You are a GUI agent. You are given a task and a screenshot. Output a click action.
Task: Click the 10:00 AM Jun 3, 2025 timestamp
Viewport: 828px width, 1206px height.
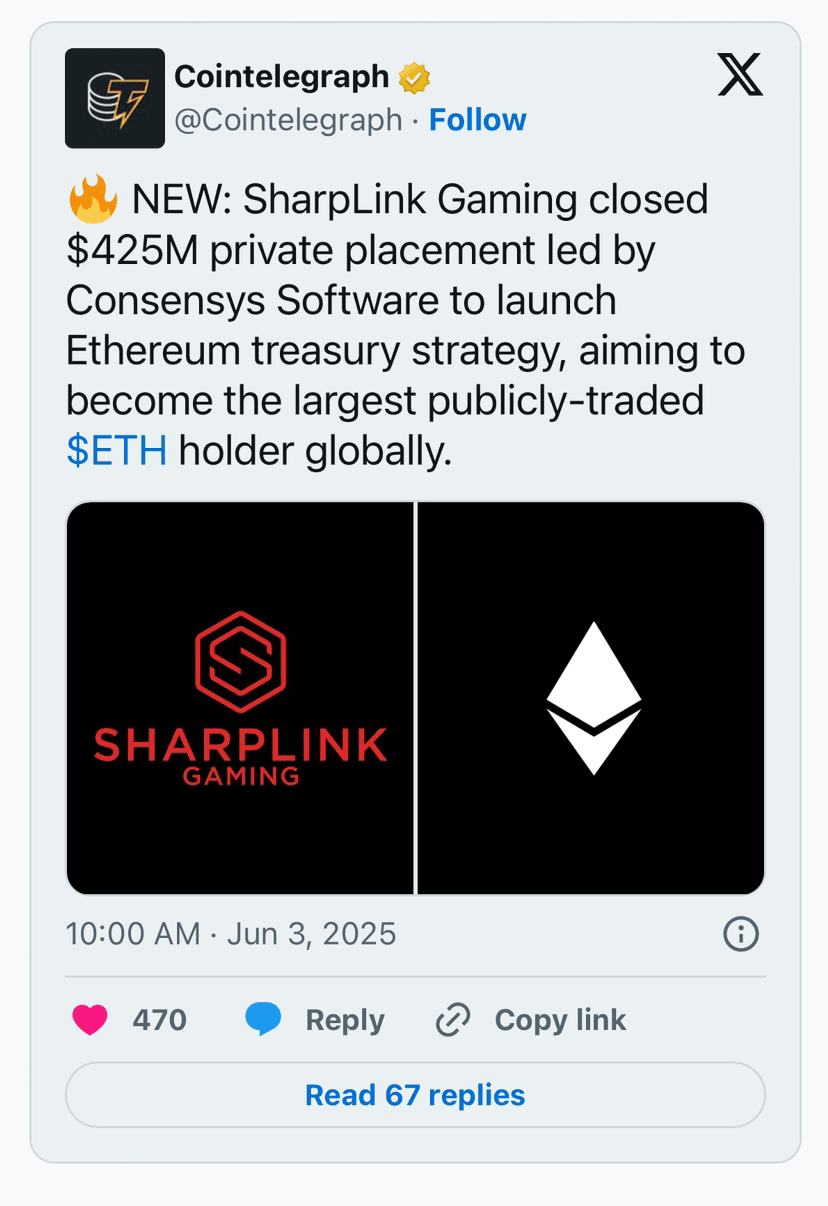tap(231, 934)
